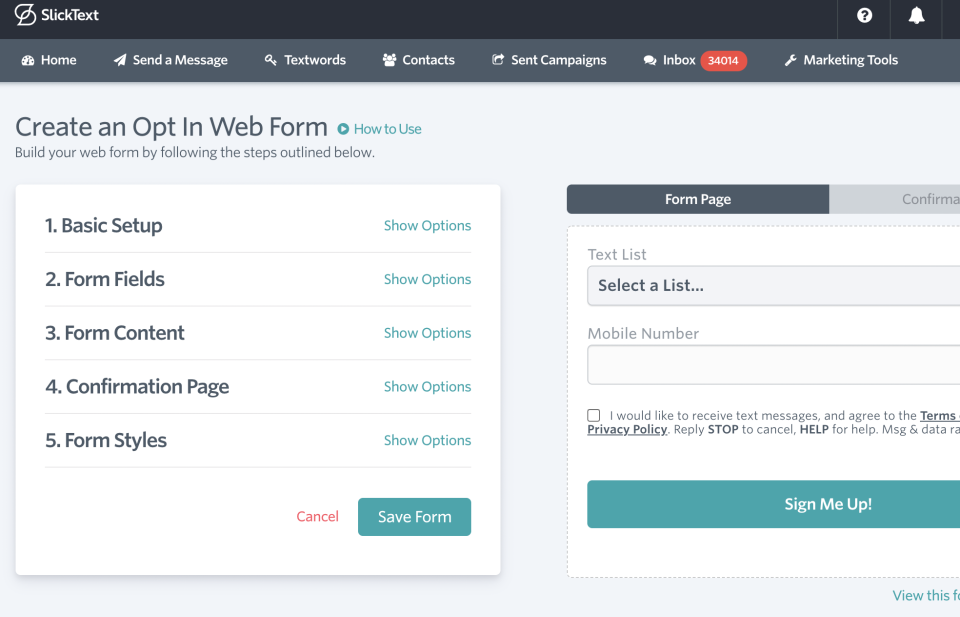
Task: Click the Save Form button
Action: coord(414,517)
